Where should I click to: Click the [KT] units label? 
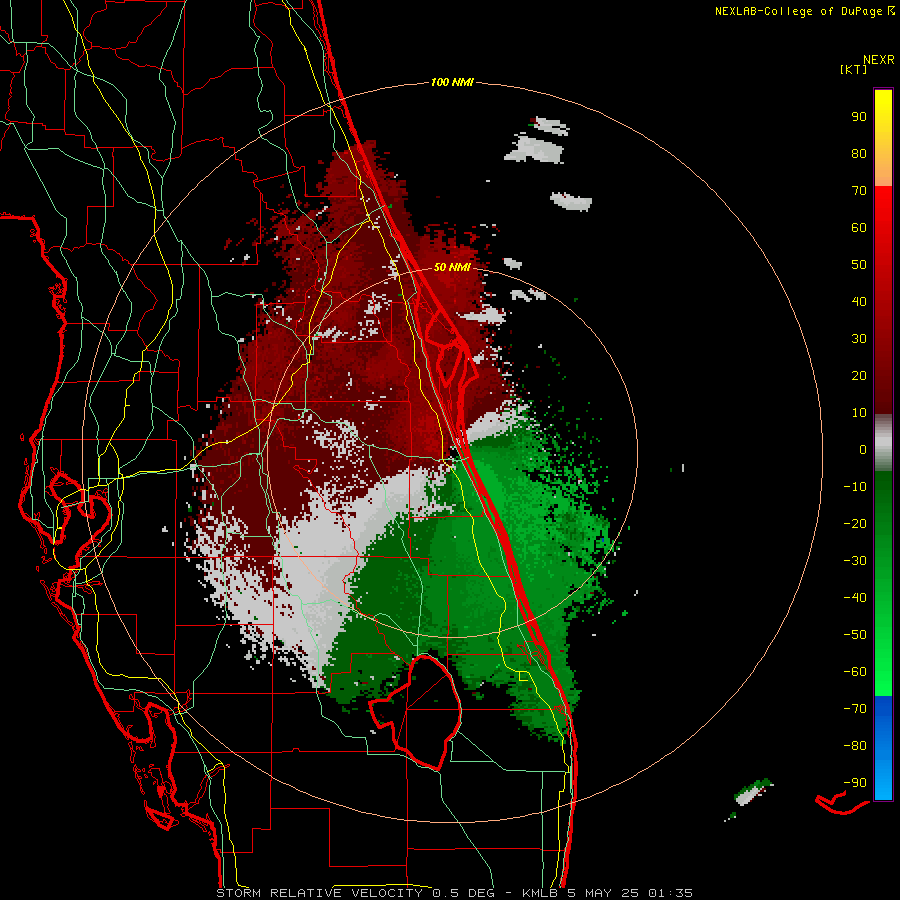click(x=853, y=69)
